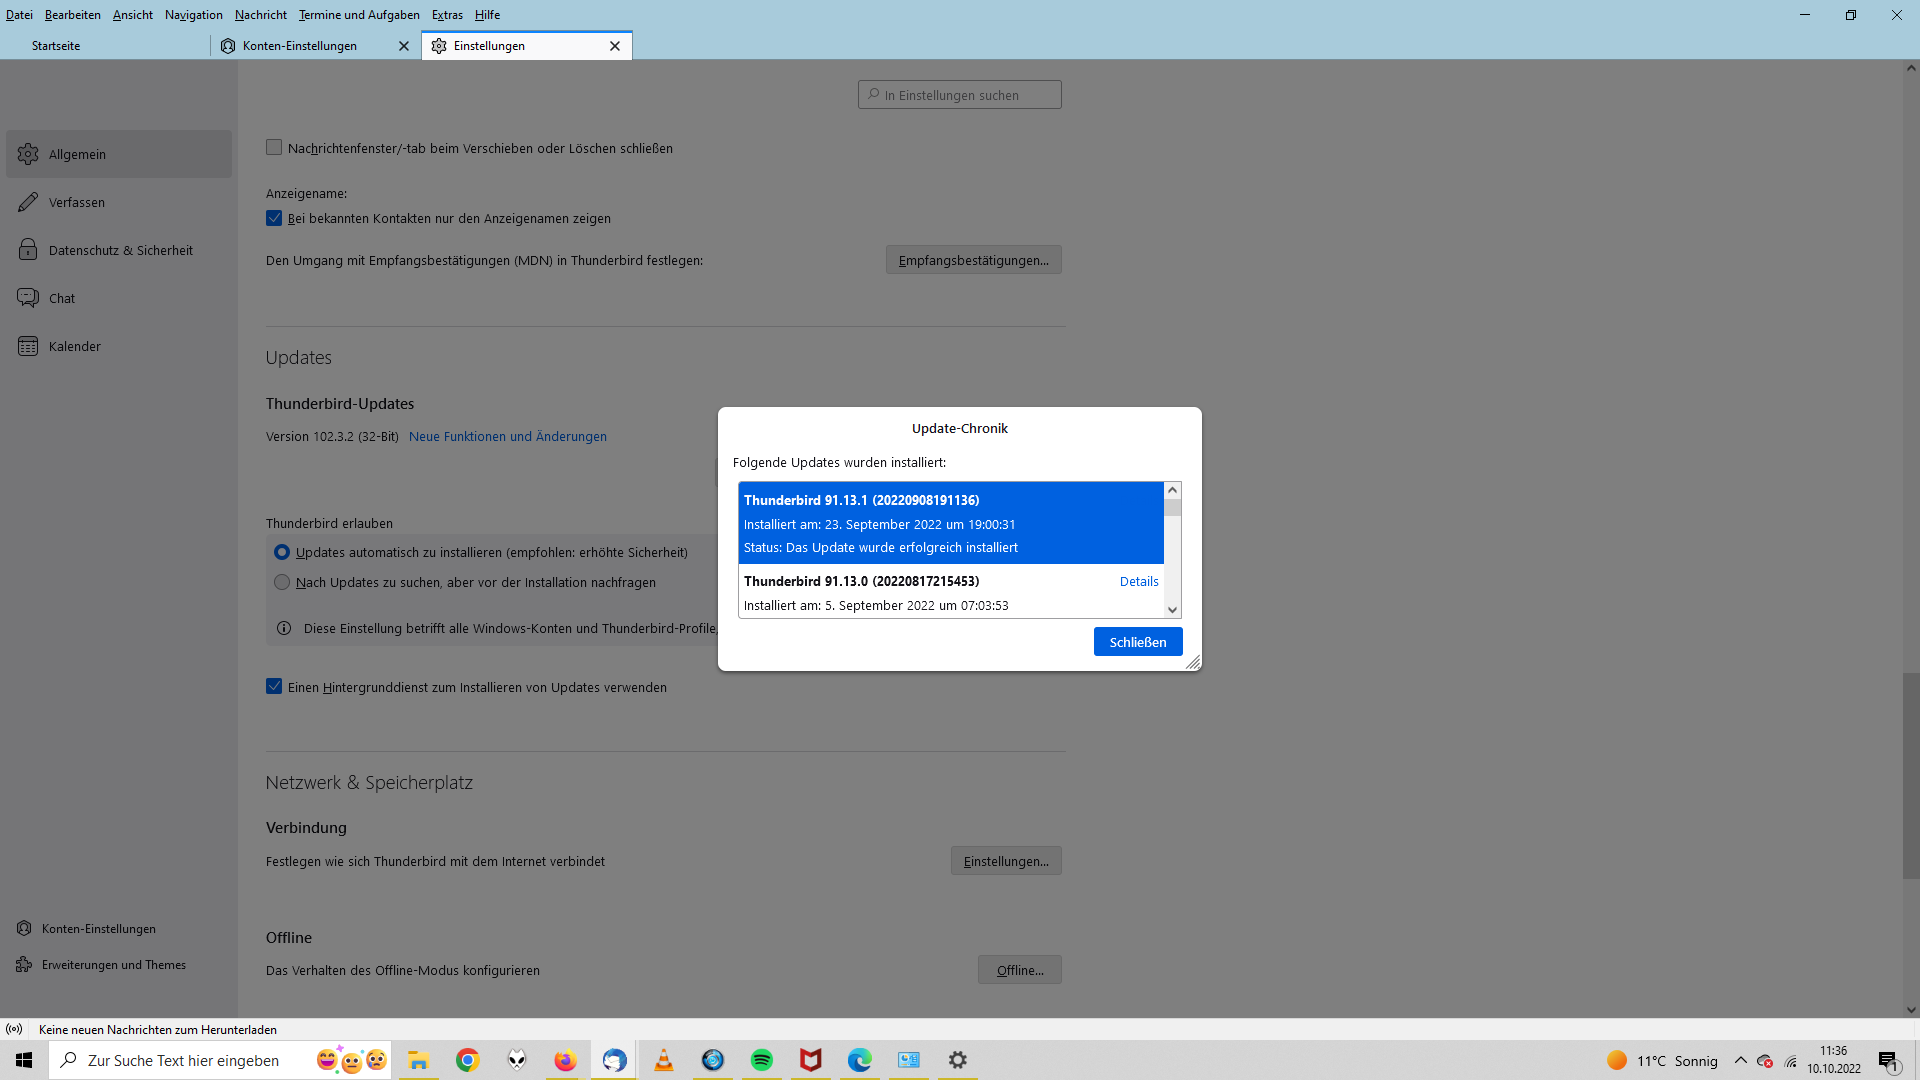Select Nach Updates suchen radio option
The width and height of the screenshot is (1920, 1080).
[x=282, y=582]
